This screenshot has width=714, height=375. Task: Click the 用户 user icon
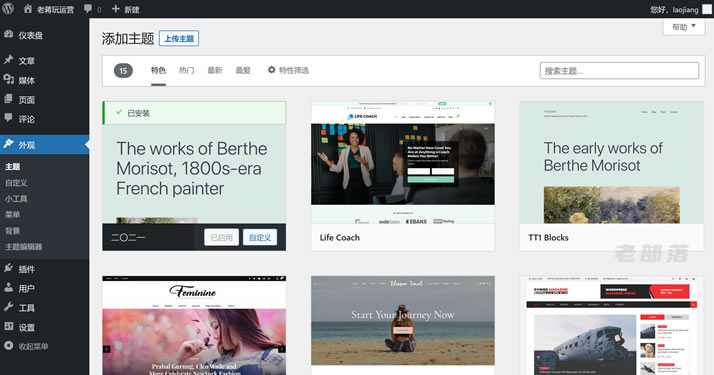(x=9, y=288)
